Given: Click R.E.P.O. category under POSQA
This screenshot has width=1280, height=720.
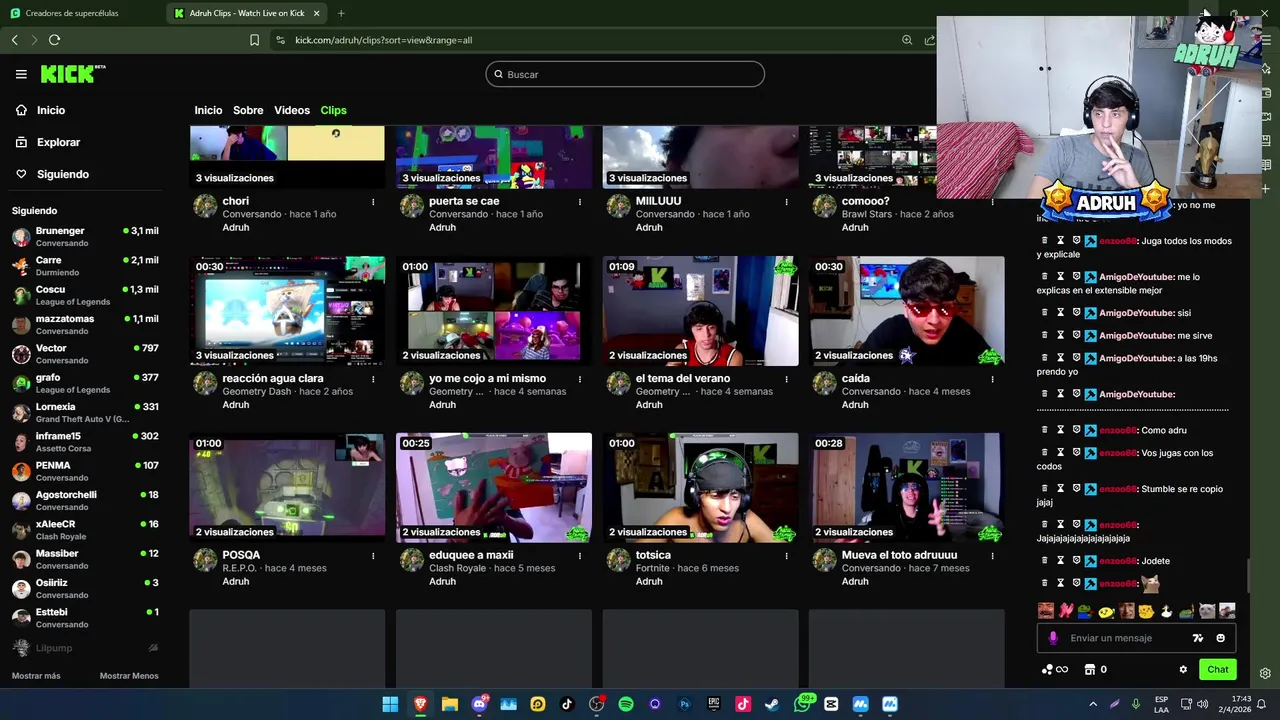Looking at the screenshot, I should coord(239,568).
